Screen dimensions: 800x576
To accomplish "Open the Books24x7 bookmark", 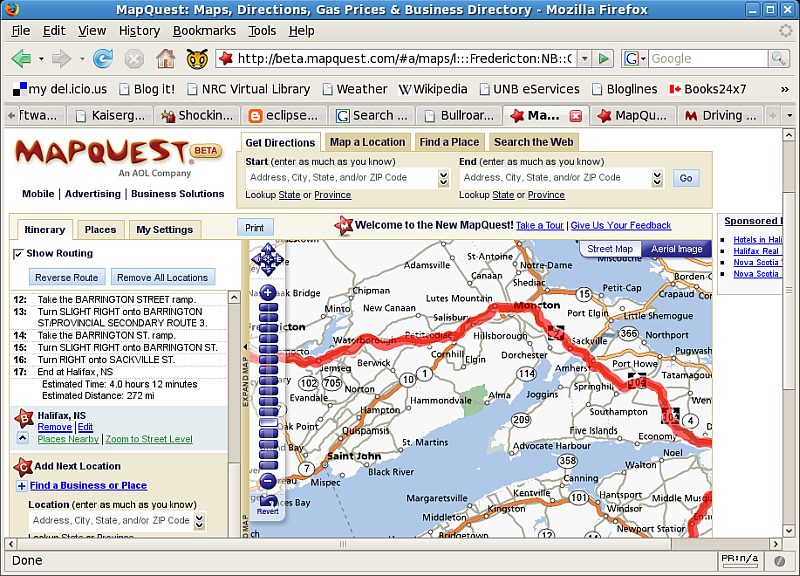I will [x=707, y=89].
